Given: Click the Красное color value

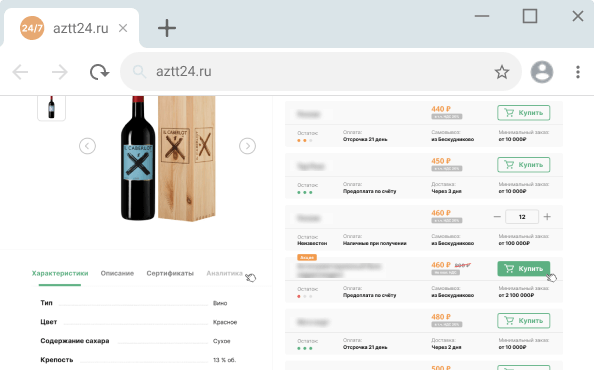Looking at the screenshot, I should tap(225, 322).
